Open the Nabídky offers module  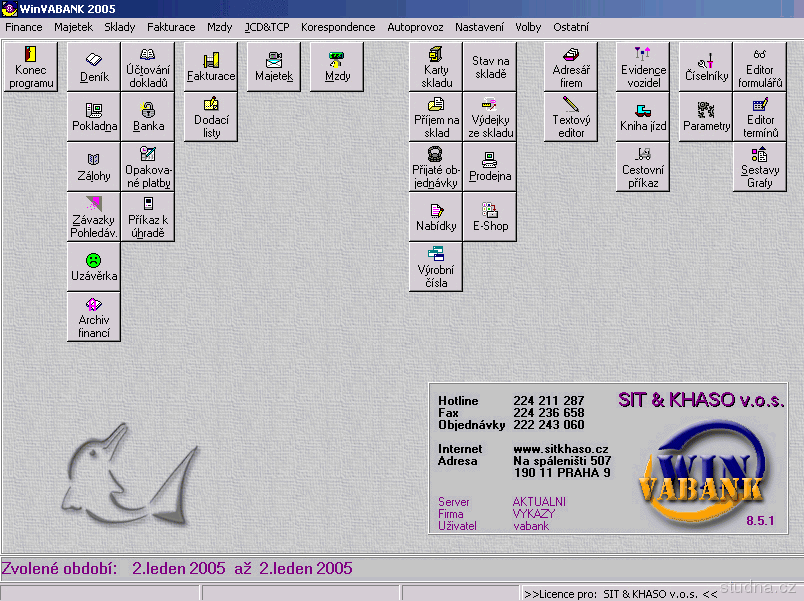pos(436,217)
